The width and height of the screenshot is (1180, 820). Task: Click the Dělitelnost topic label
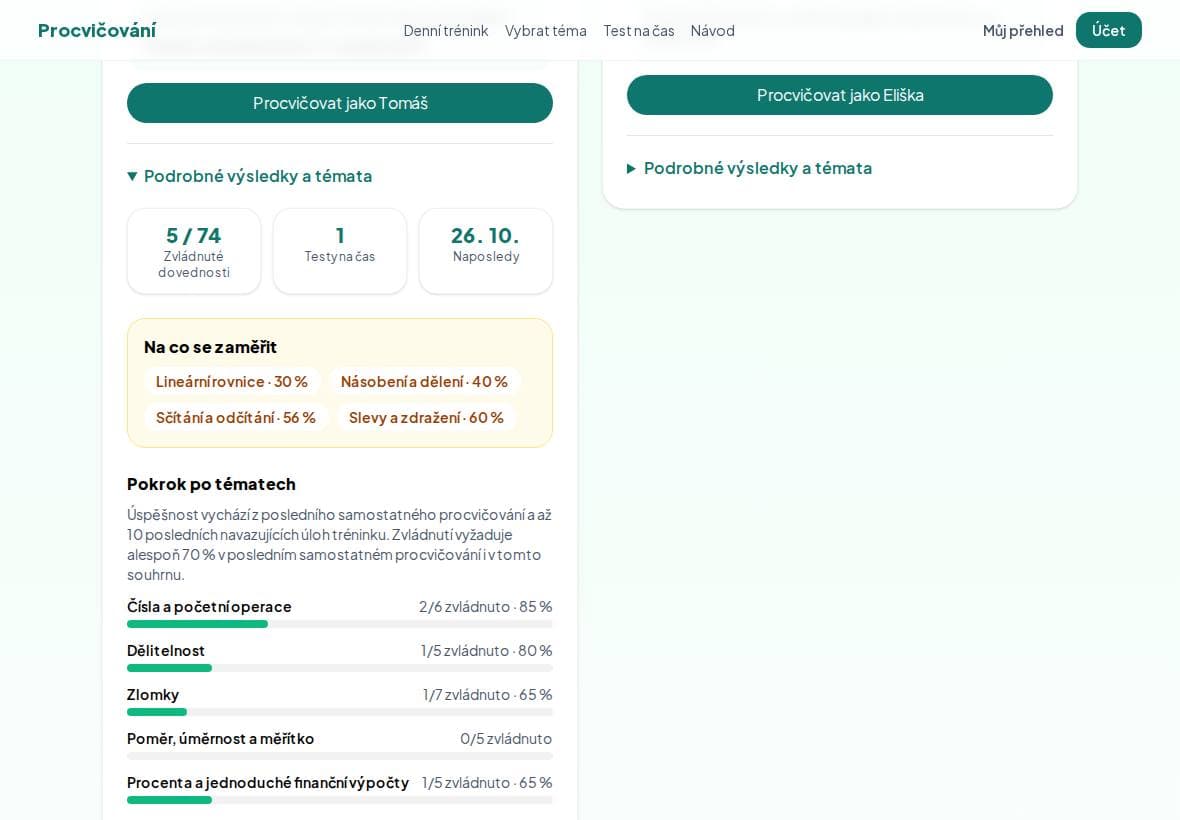[166, 651]
